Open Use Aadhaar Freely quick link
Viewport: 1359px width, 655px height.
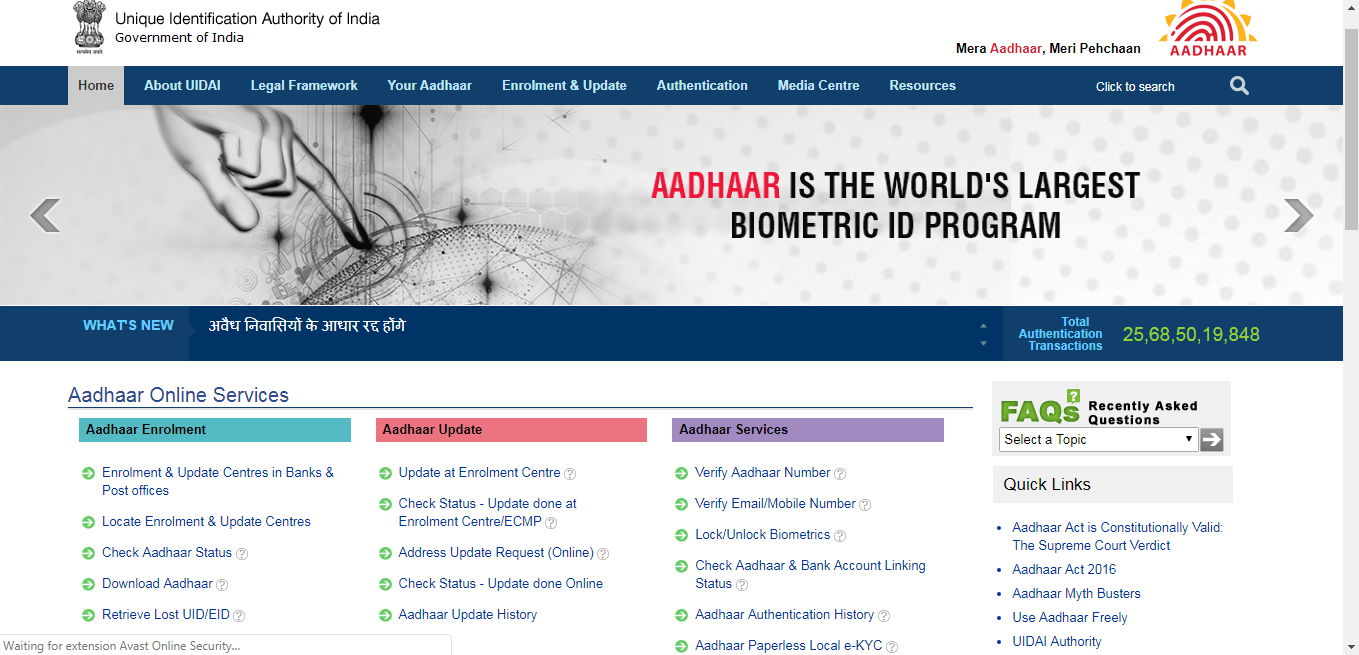tap(1070, 617)
